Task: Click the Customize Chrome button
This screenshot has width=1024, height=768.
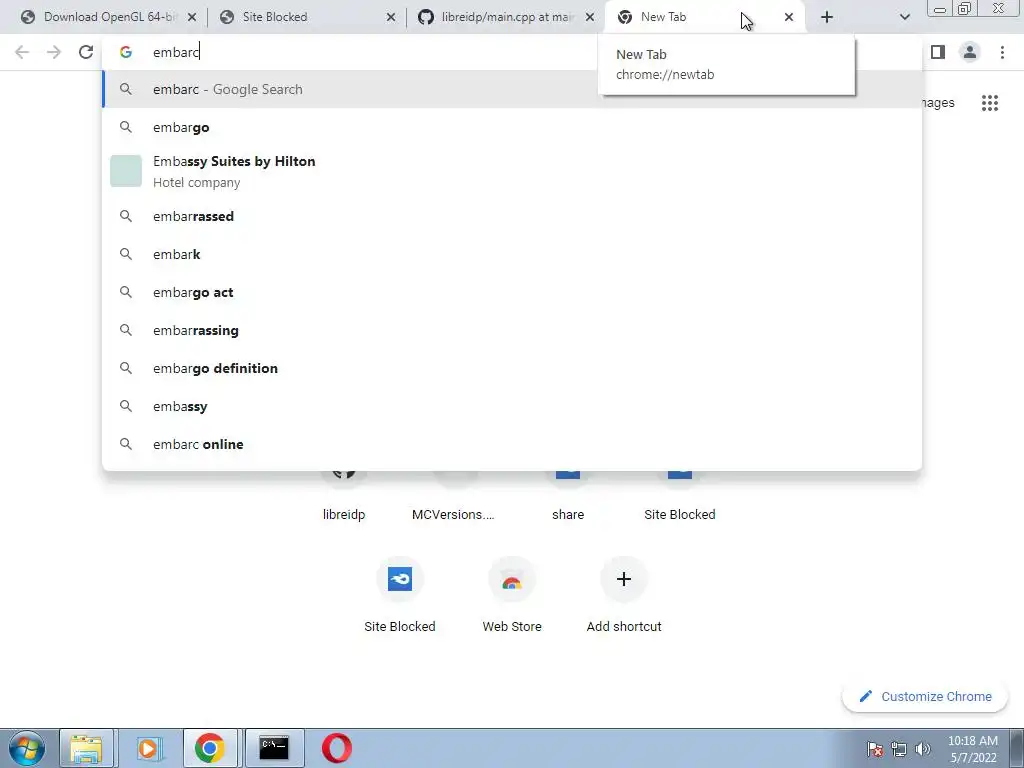Action: point(925,697)
